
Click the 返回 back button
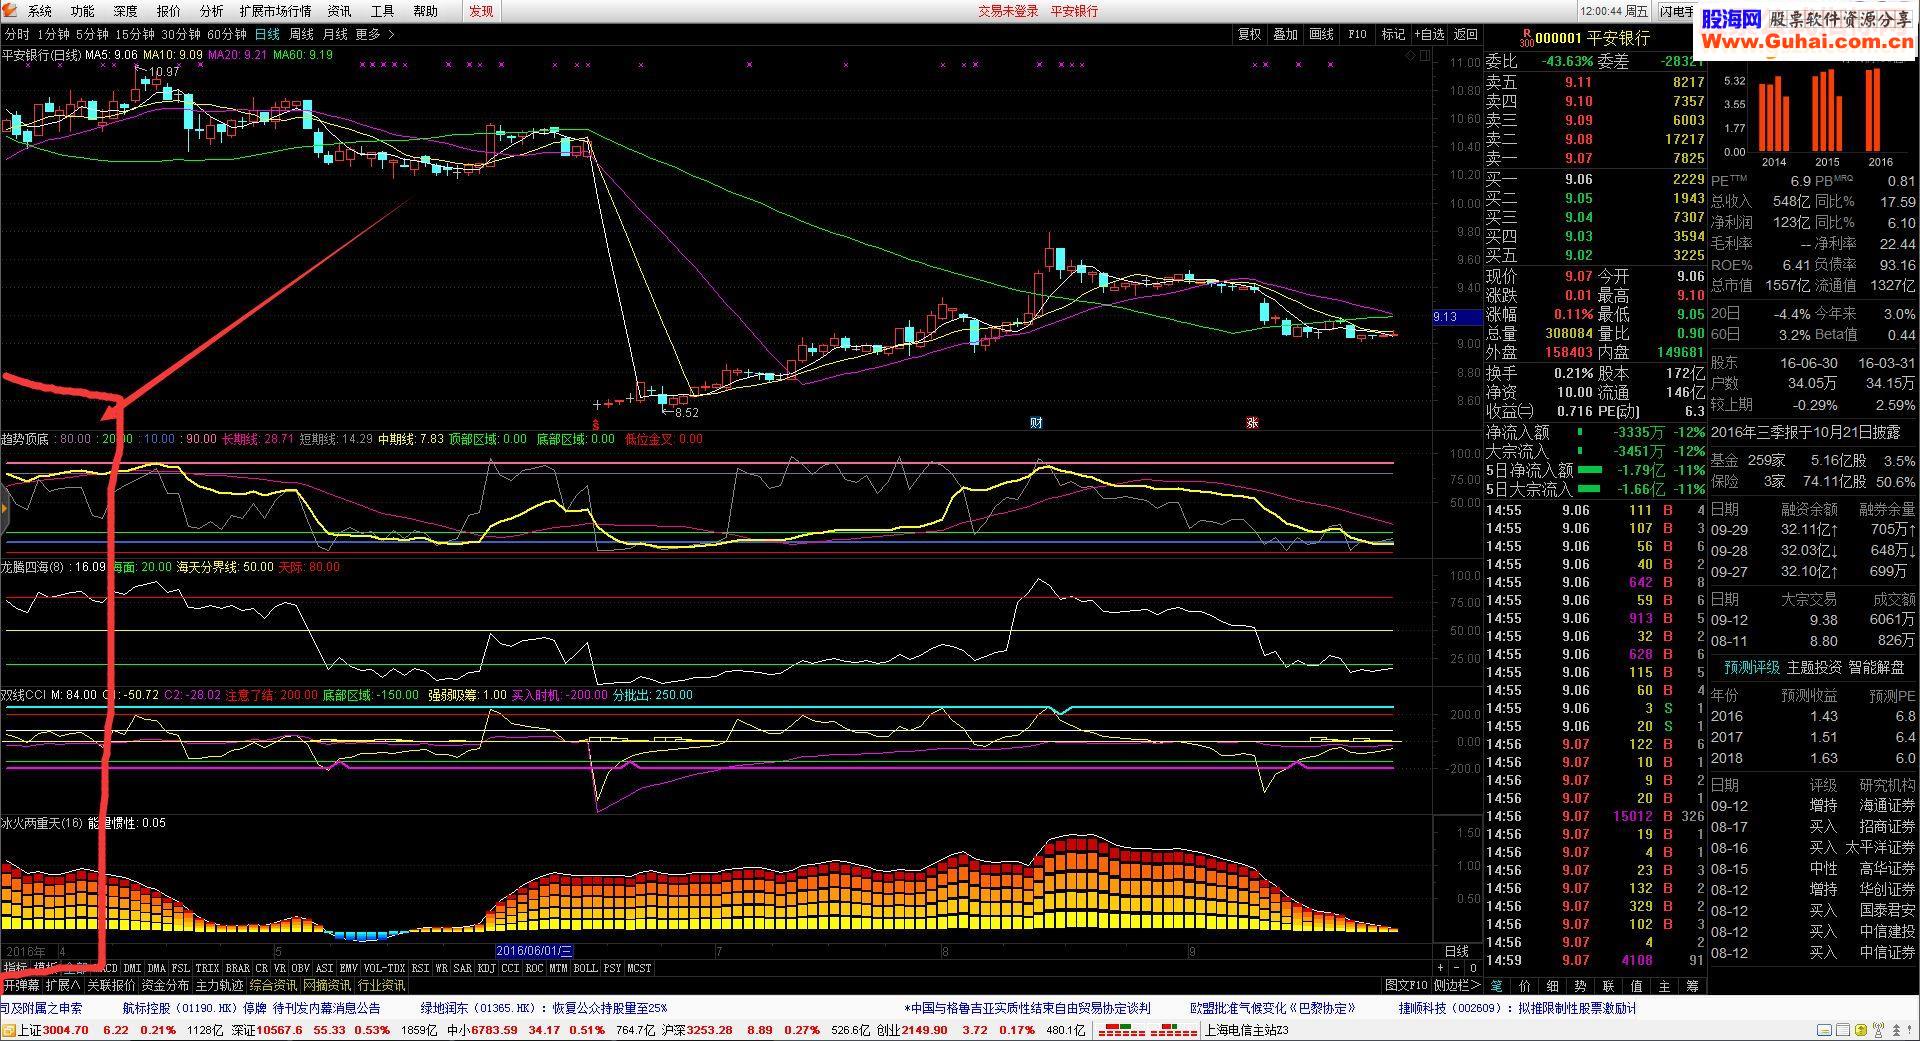pos(1466,34)
